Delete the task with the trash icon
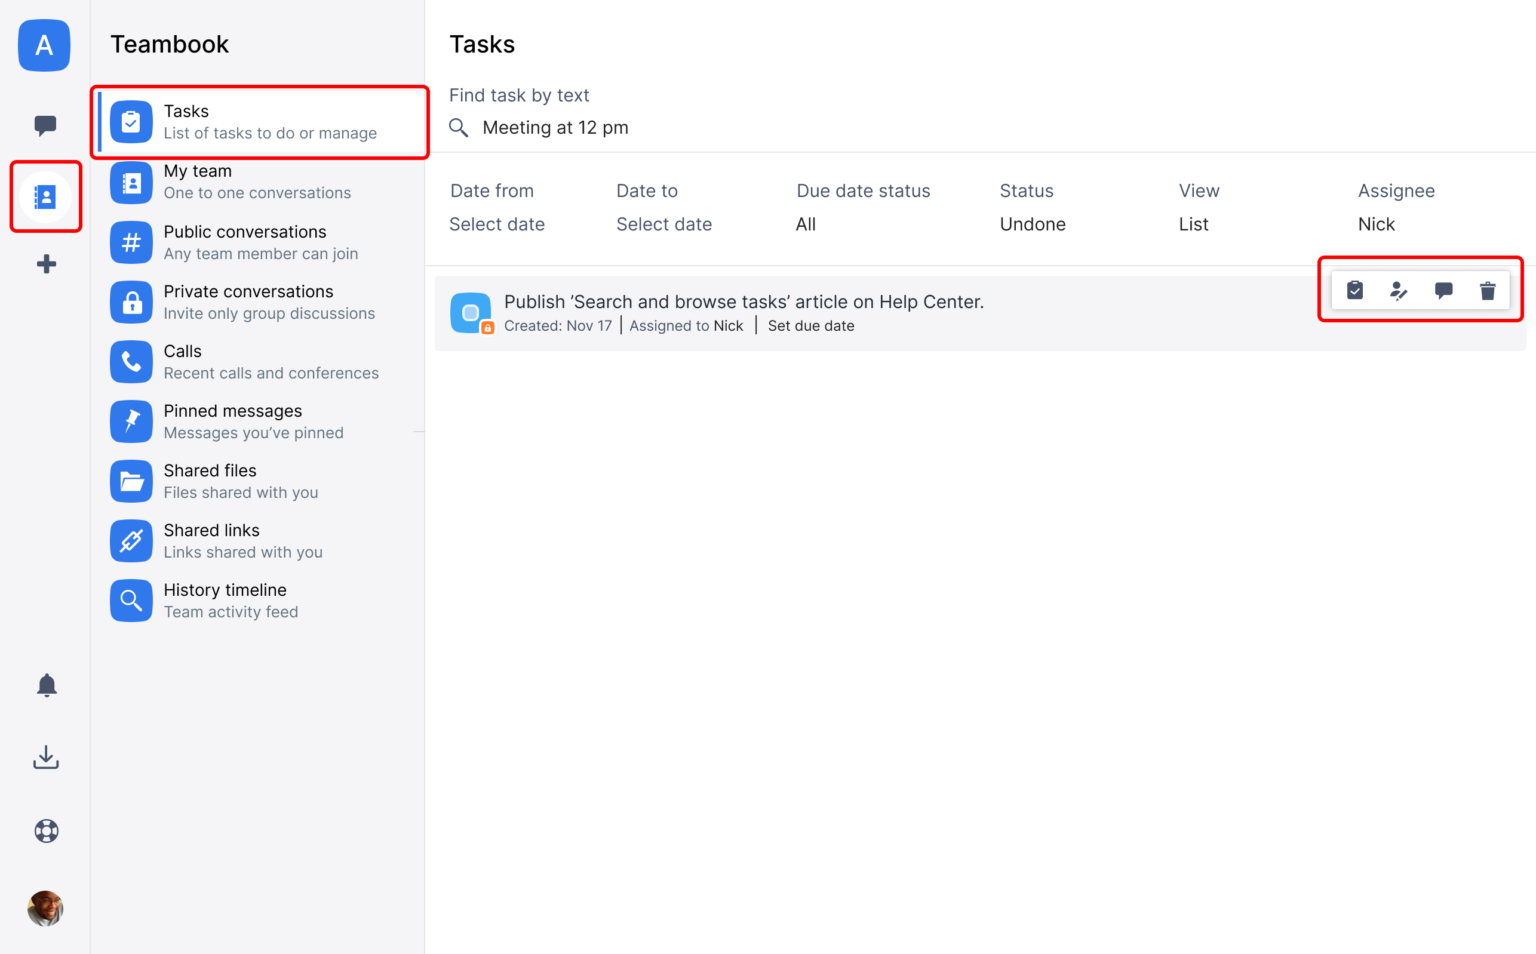The width and height of the screenshot is (1536, 954). [1487, 290]
